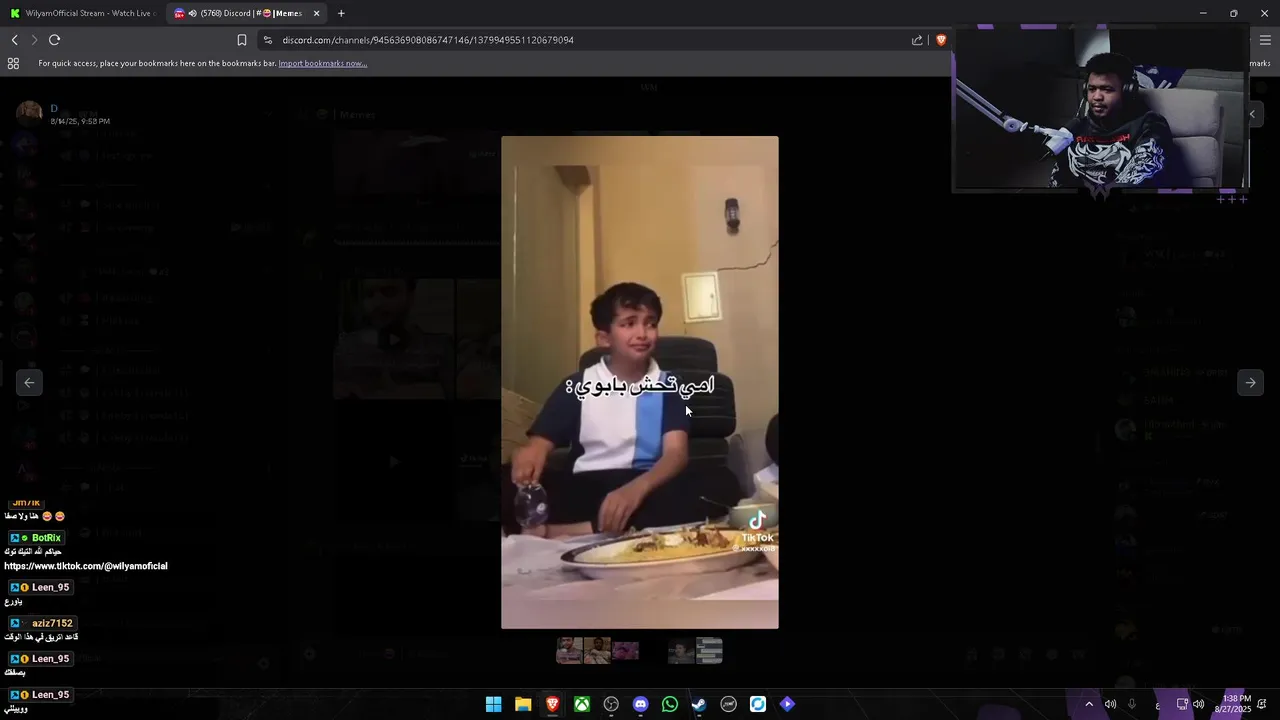Open the apps grid icon on bookmarks bar

(x=13, y=63)
